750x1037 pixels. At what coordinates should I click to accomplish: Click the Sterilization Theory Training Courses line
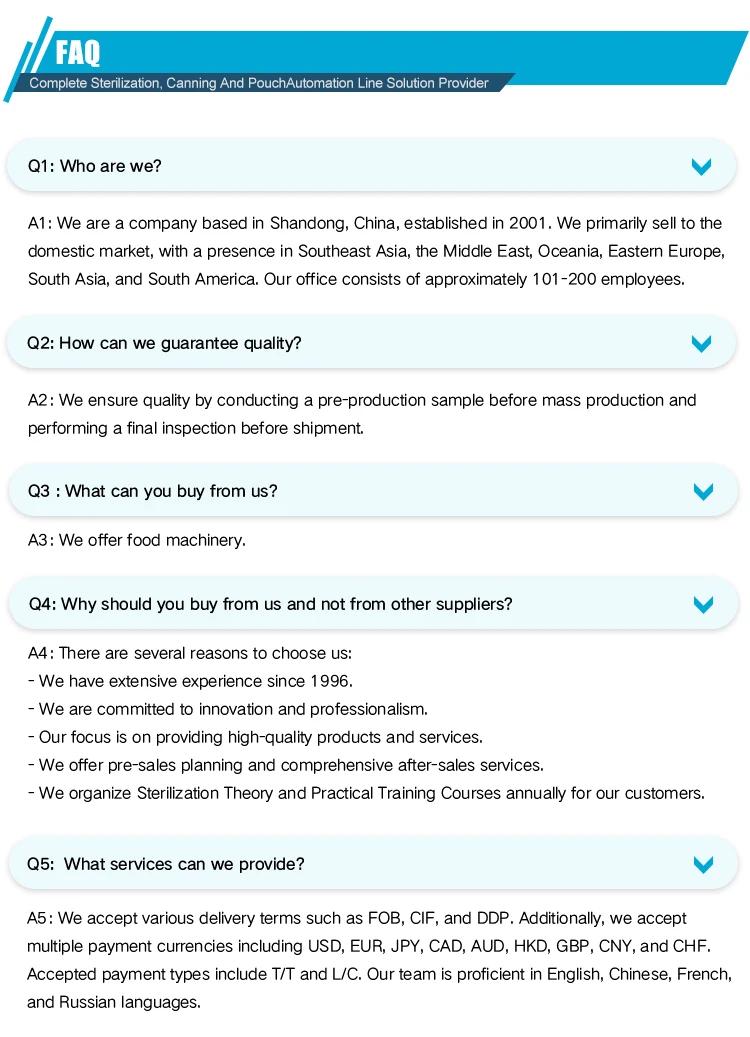(366, 793)
